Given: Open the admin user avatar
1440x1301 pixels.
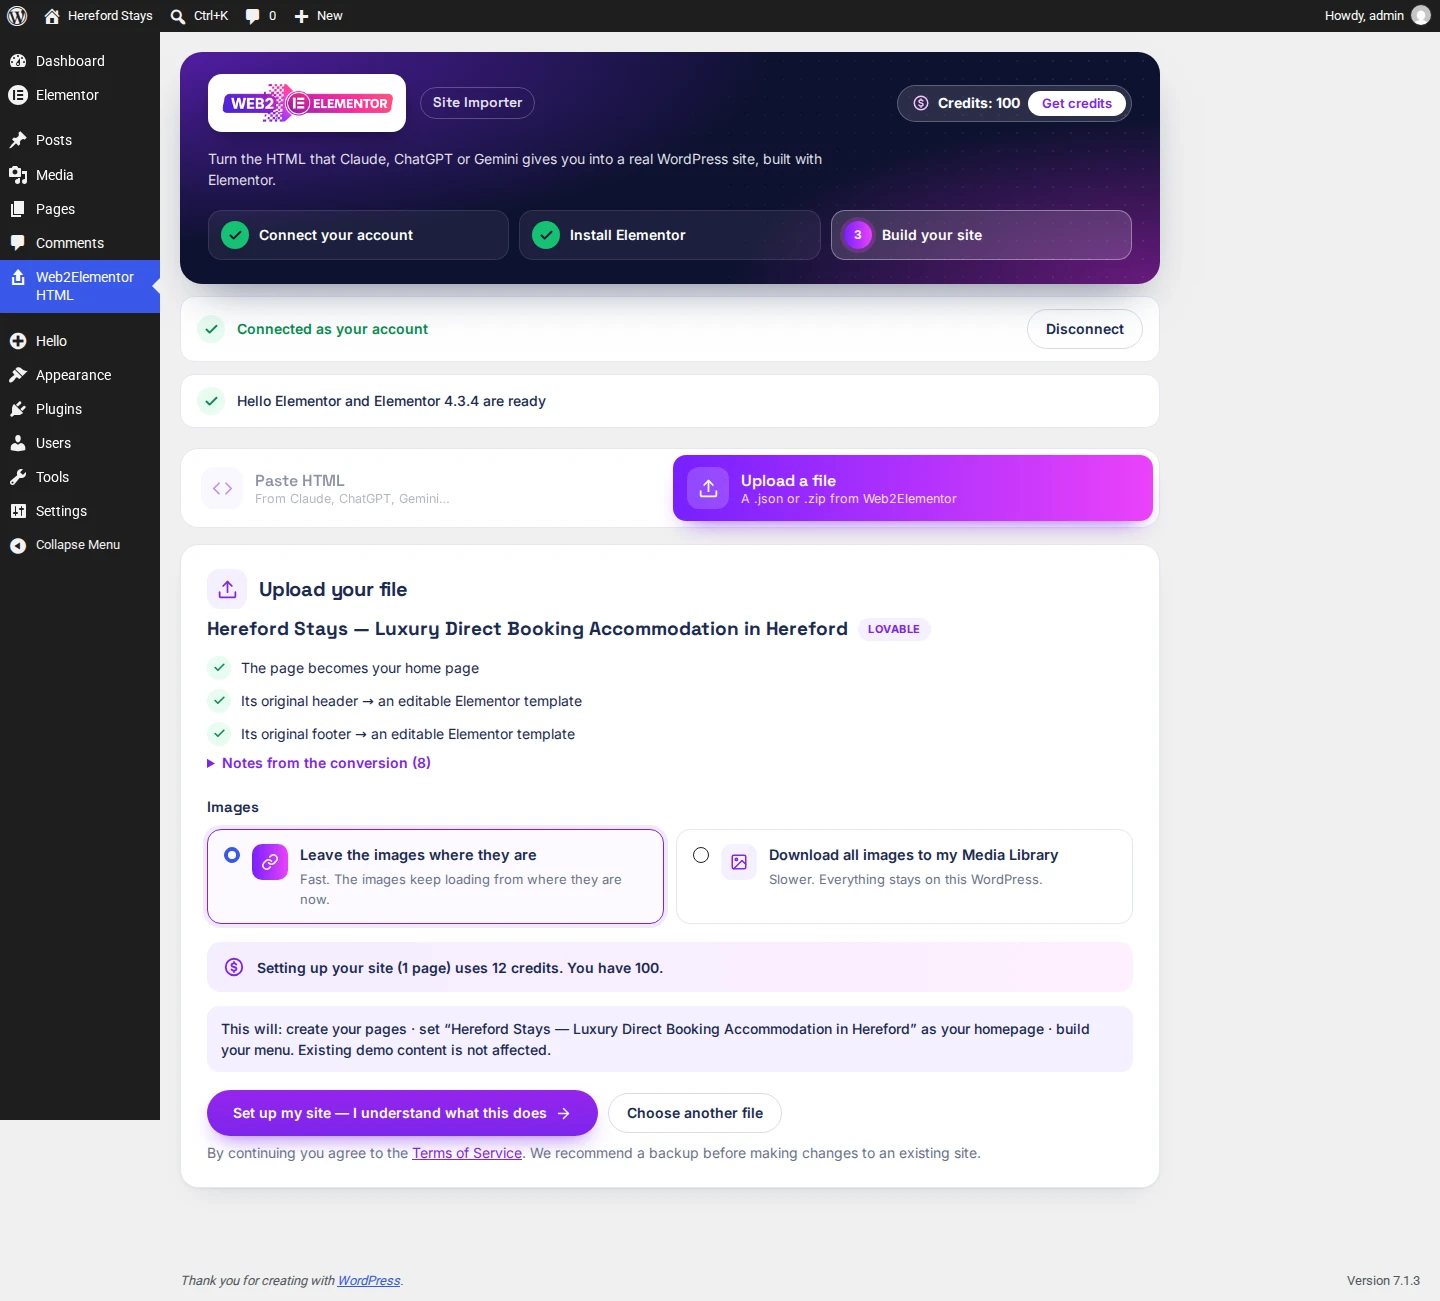Looking at the screenshot, I should pos(1421,15).
